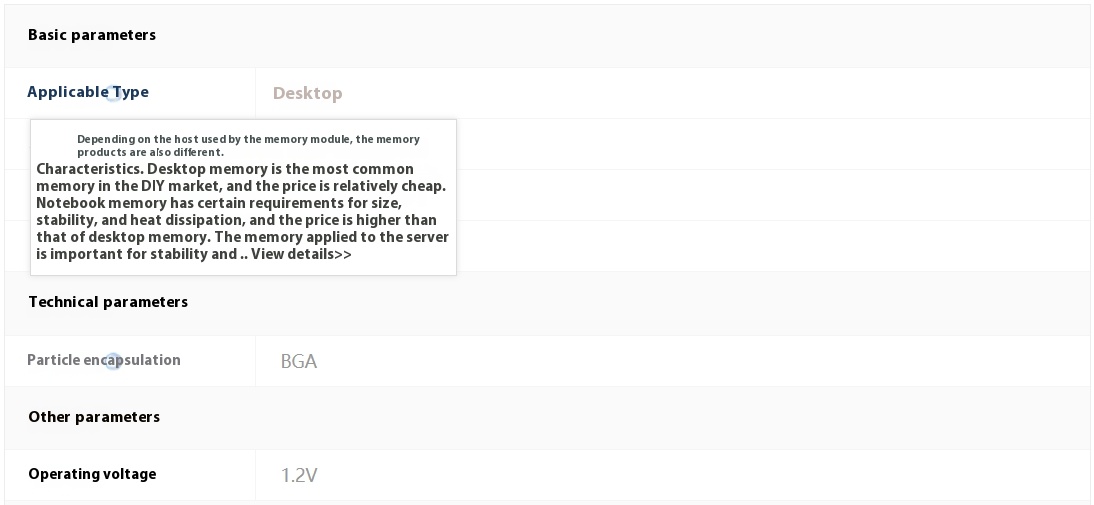Click the 1.2V value
The width and height of the screenshot is (1094, 505).
[299, 476]
